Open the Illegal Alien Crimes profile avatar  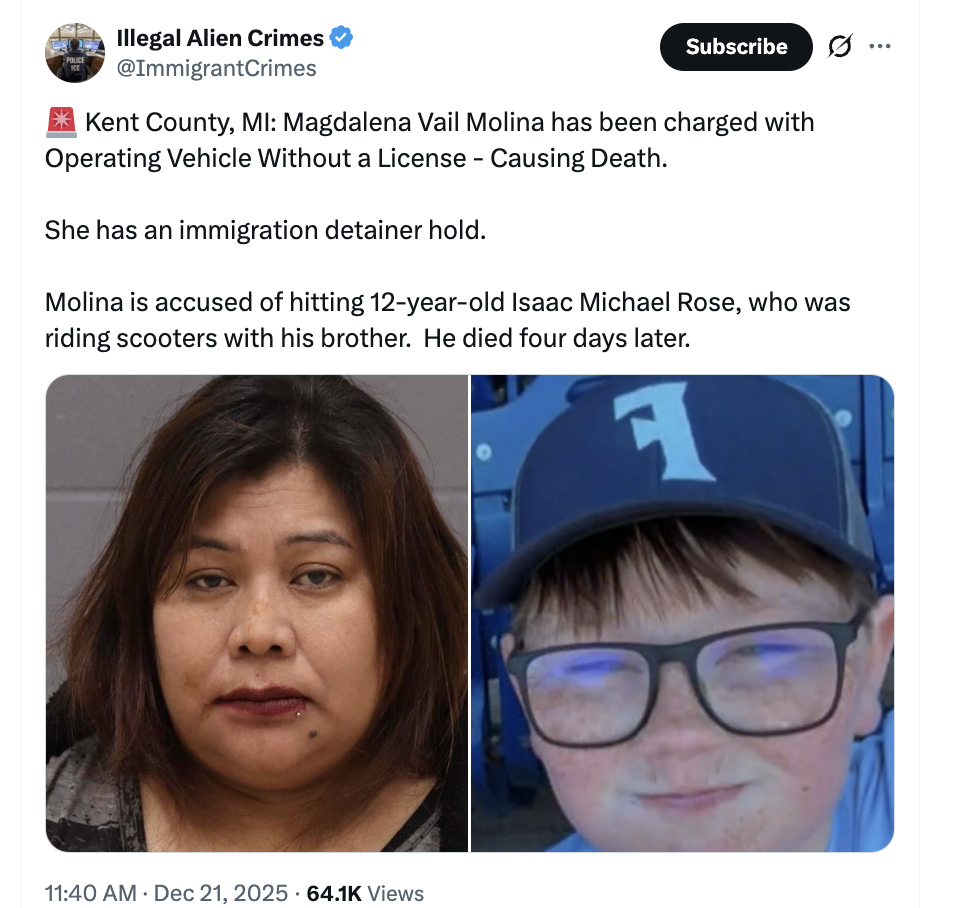75,53
